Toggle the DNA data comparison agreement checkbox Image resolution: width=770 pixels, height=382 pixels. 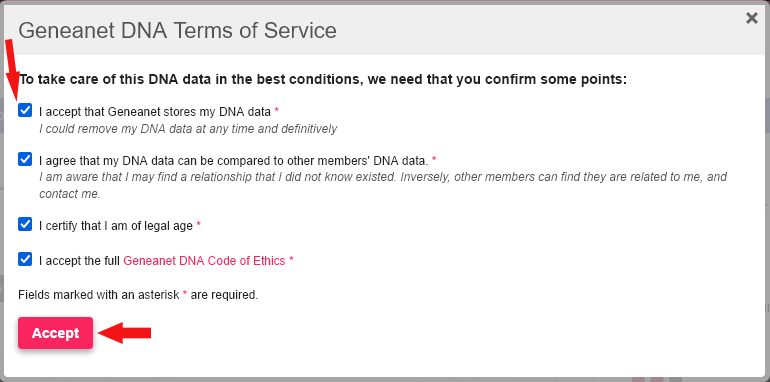[25, 159]
